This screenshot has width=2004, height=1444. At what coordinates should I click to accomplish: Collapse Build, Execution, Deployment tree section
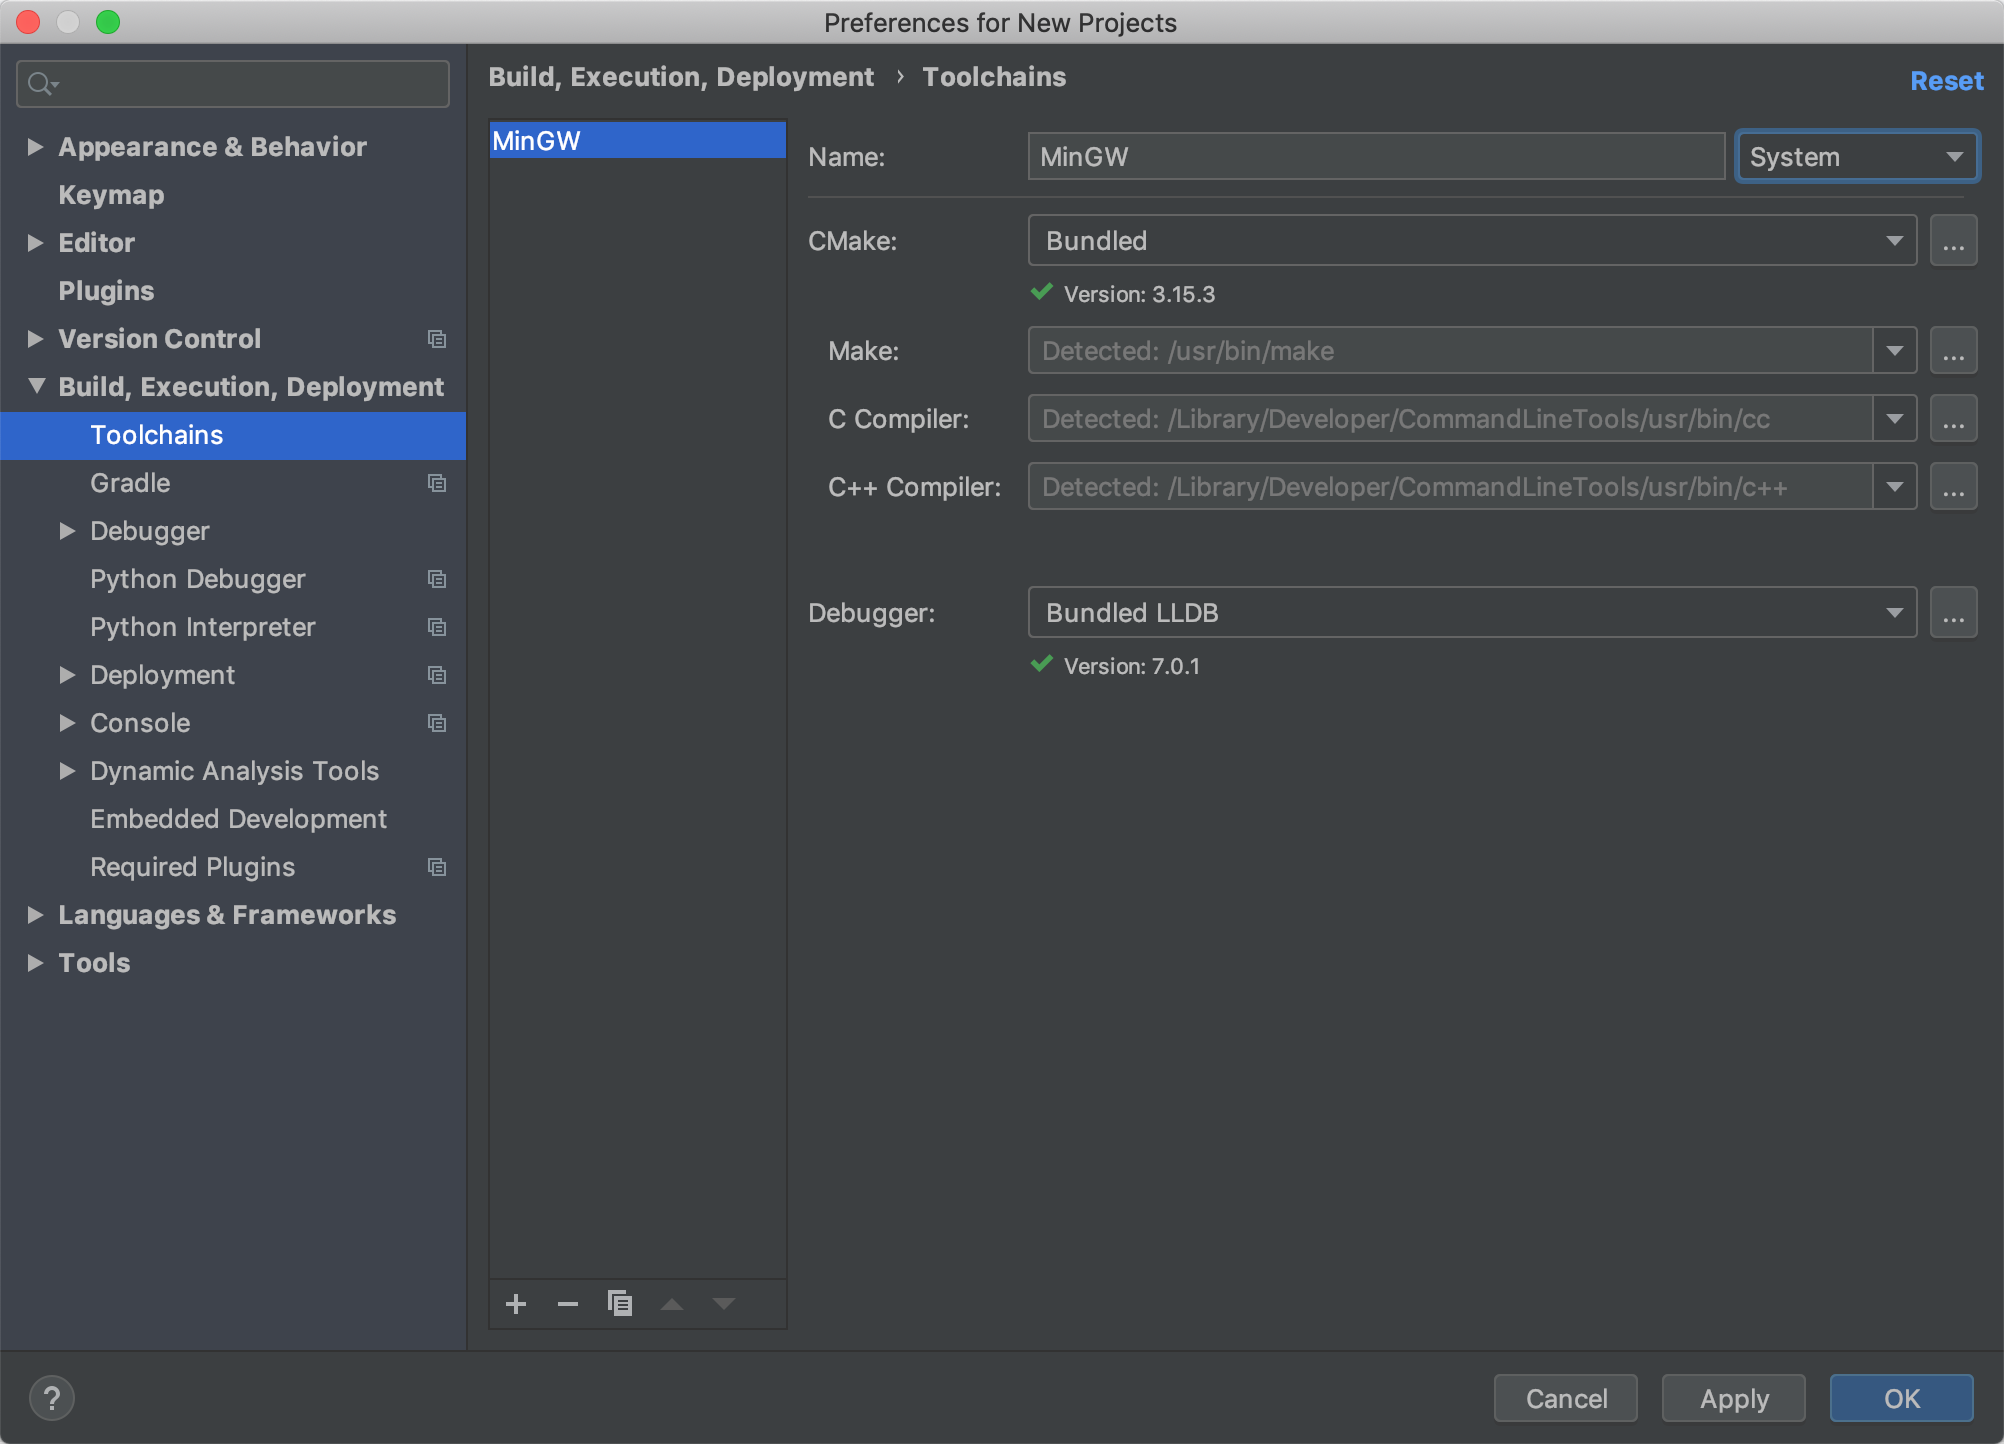pos(36,386)
